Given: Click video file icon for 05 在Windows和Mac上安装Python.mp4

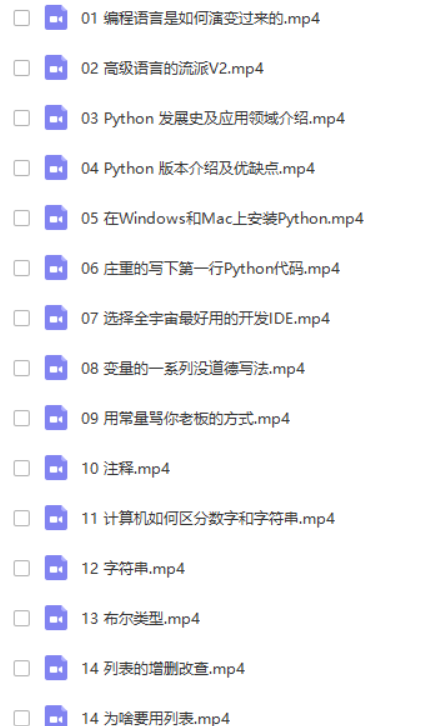Looking at the screenshot, I should tap(56, 218).
